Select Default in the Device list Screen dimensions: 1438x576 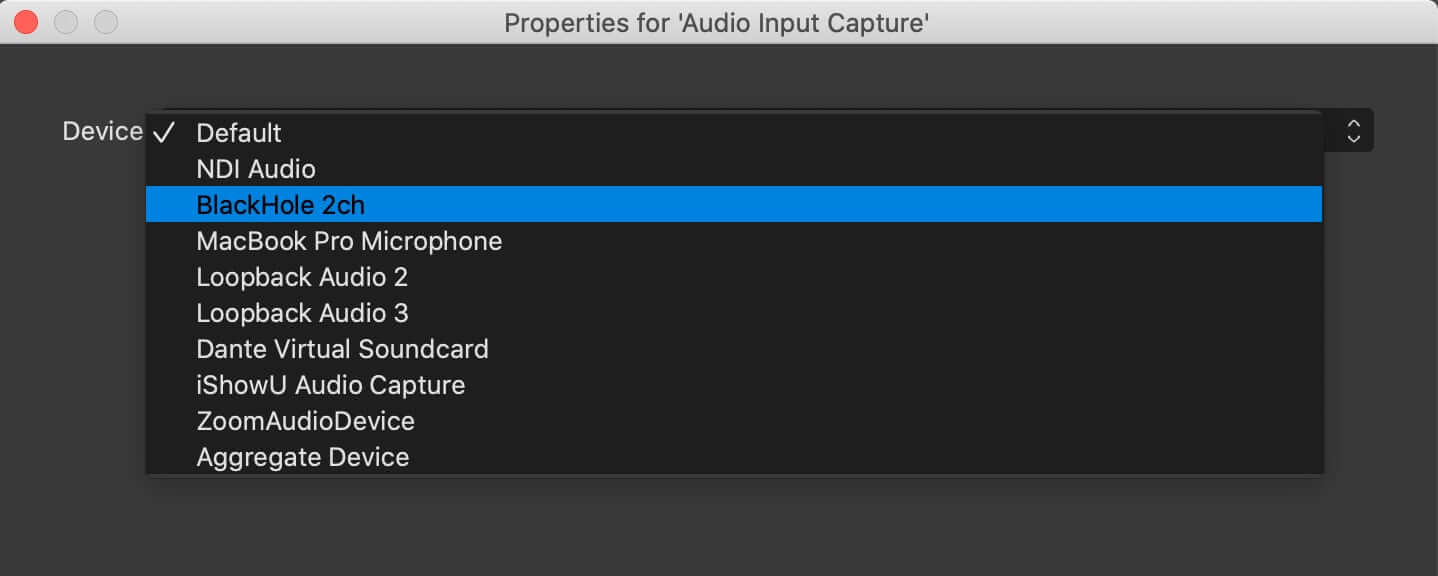[734, 133]
